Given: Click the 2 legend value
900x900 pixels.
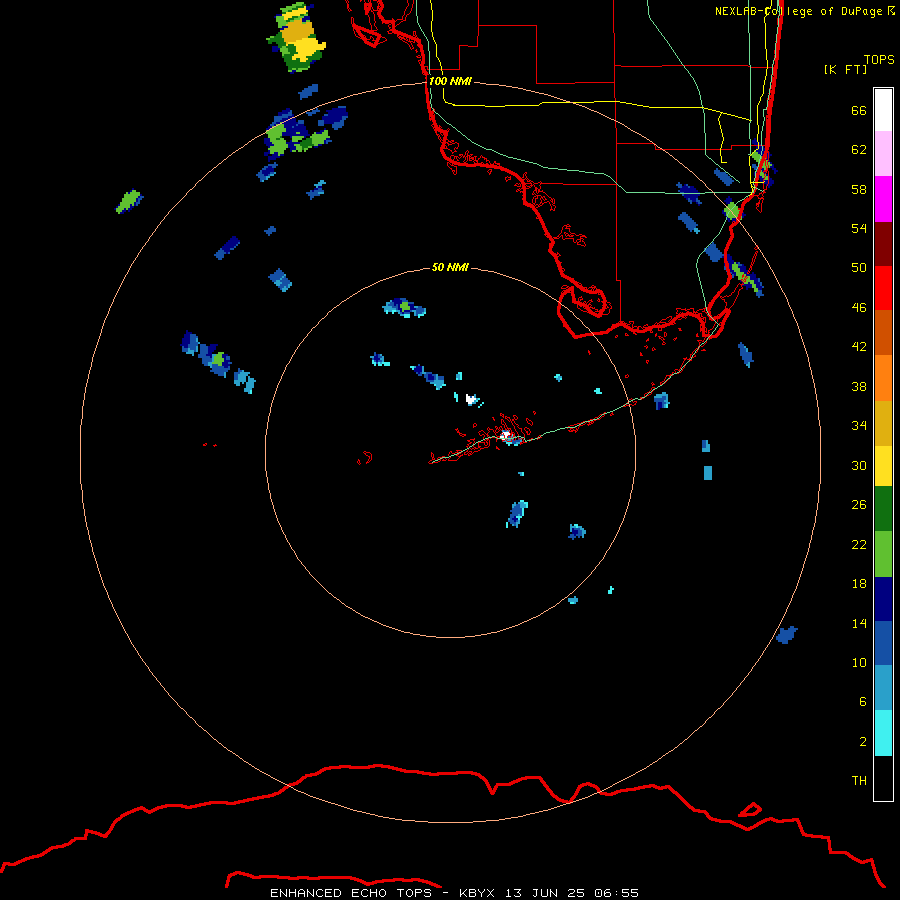Looking at the screenshot, I should (x=863, y=742).
